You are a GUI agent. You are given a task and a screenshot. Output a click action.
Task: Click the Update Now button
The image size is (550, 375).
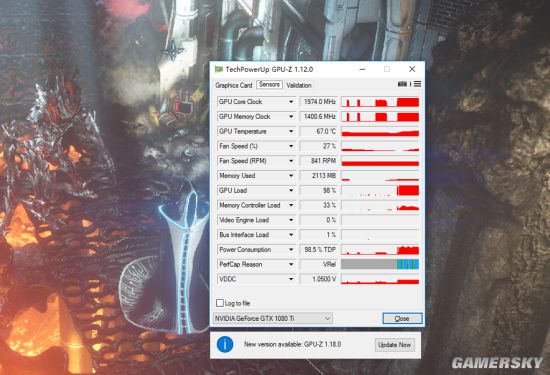point(395,345)
